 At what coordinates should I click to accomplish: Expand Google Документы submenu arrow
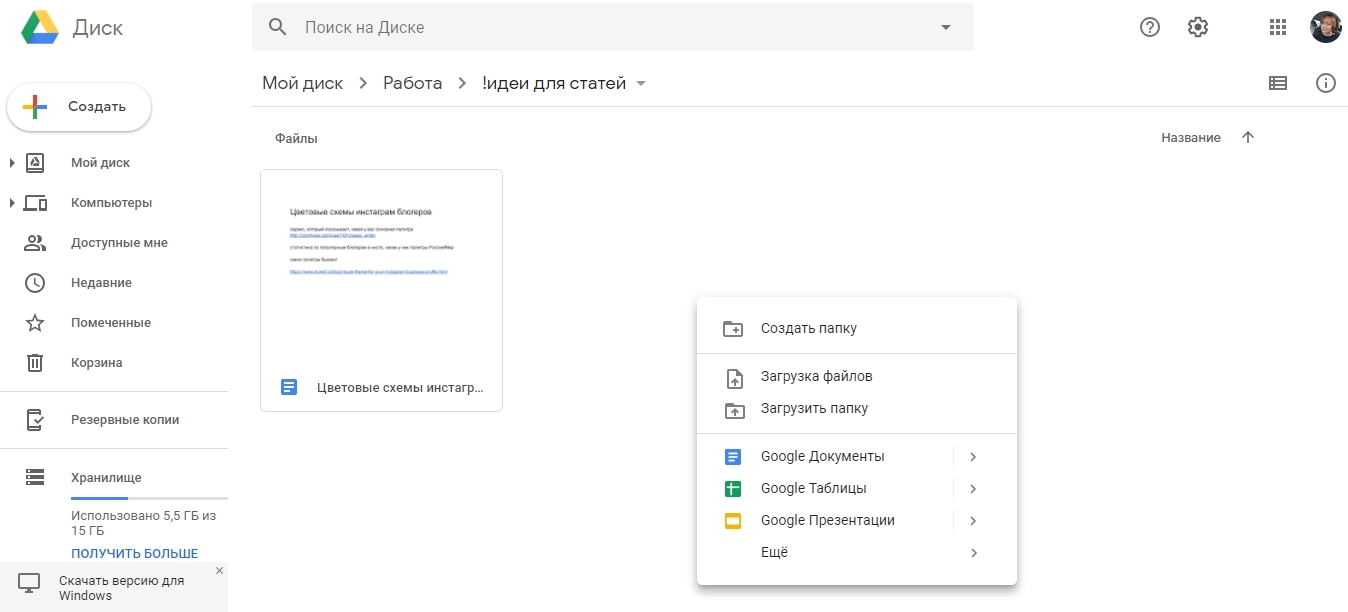[x=973, y=457]
